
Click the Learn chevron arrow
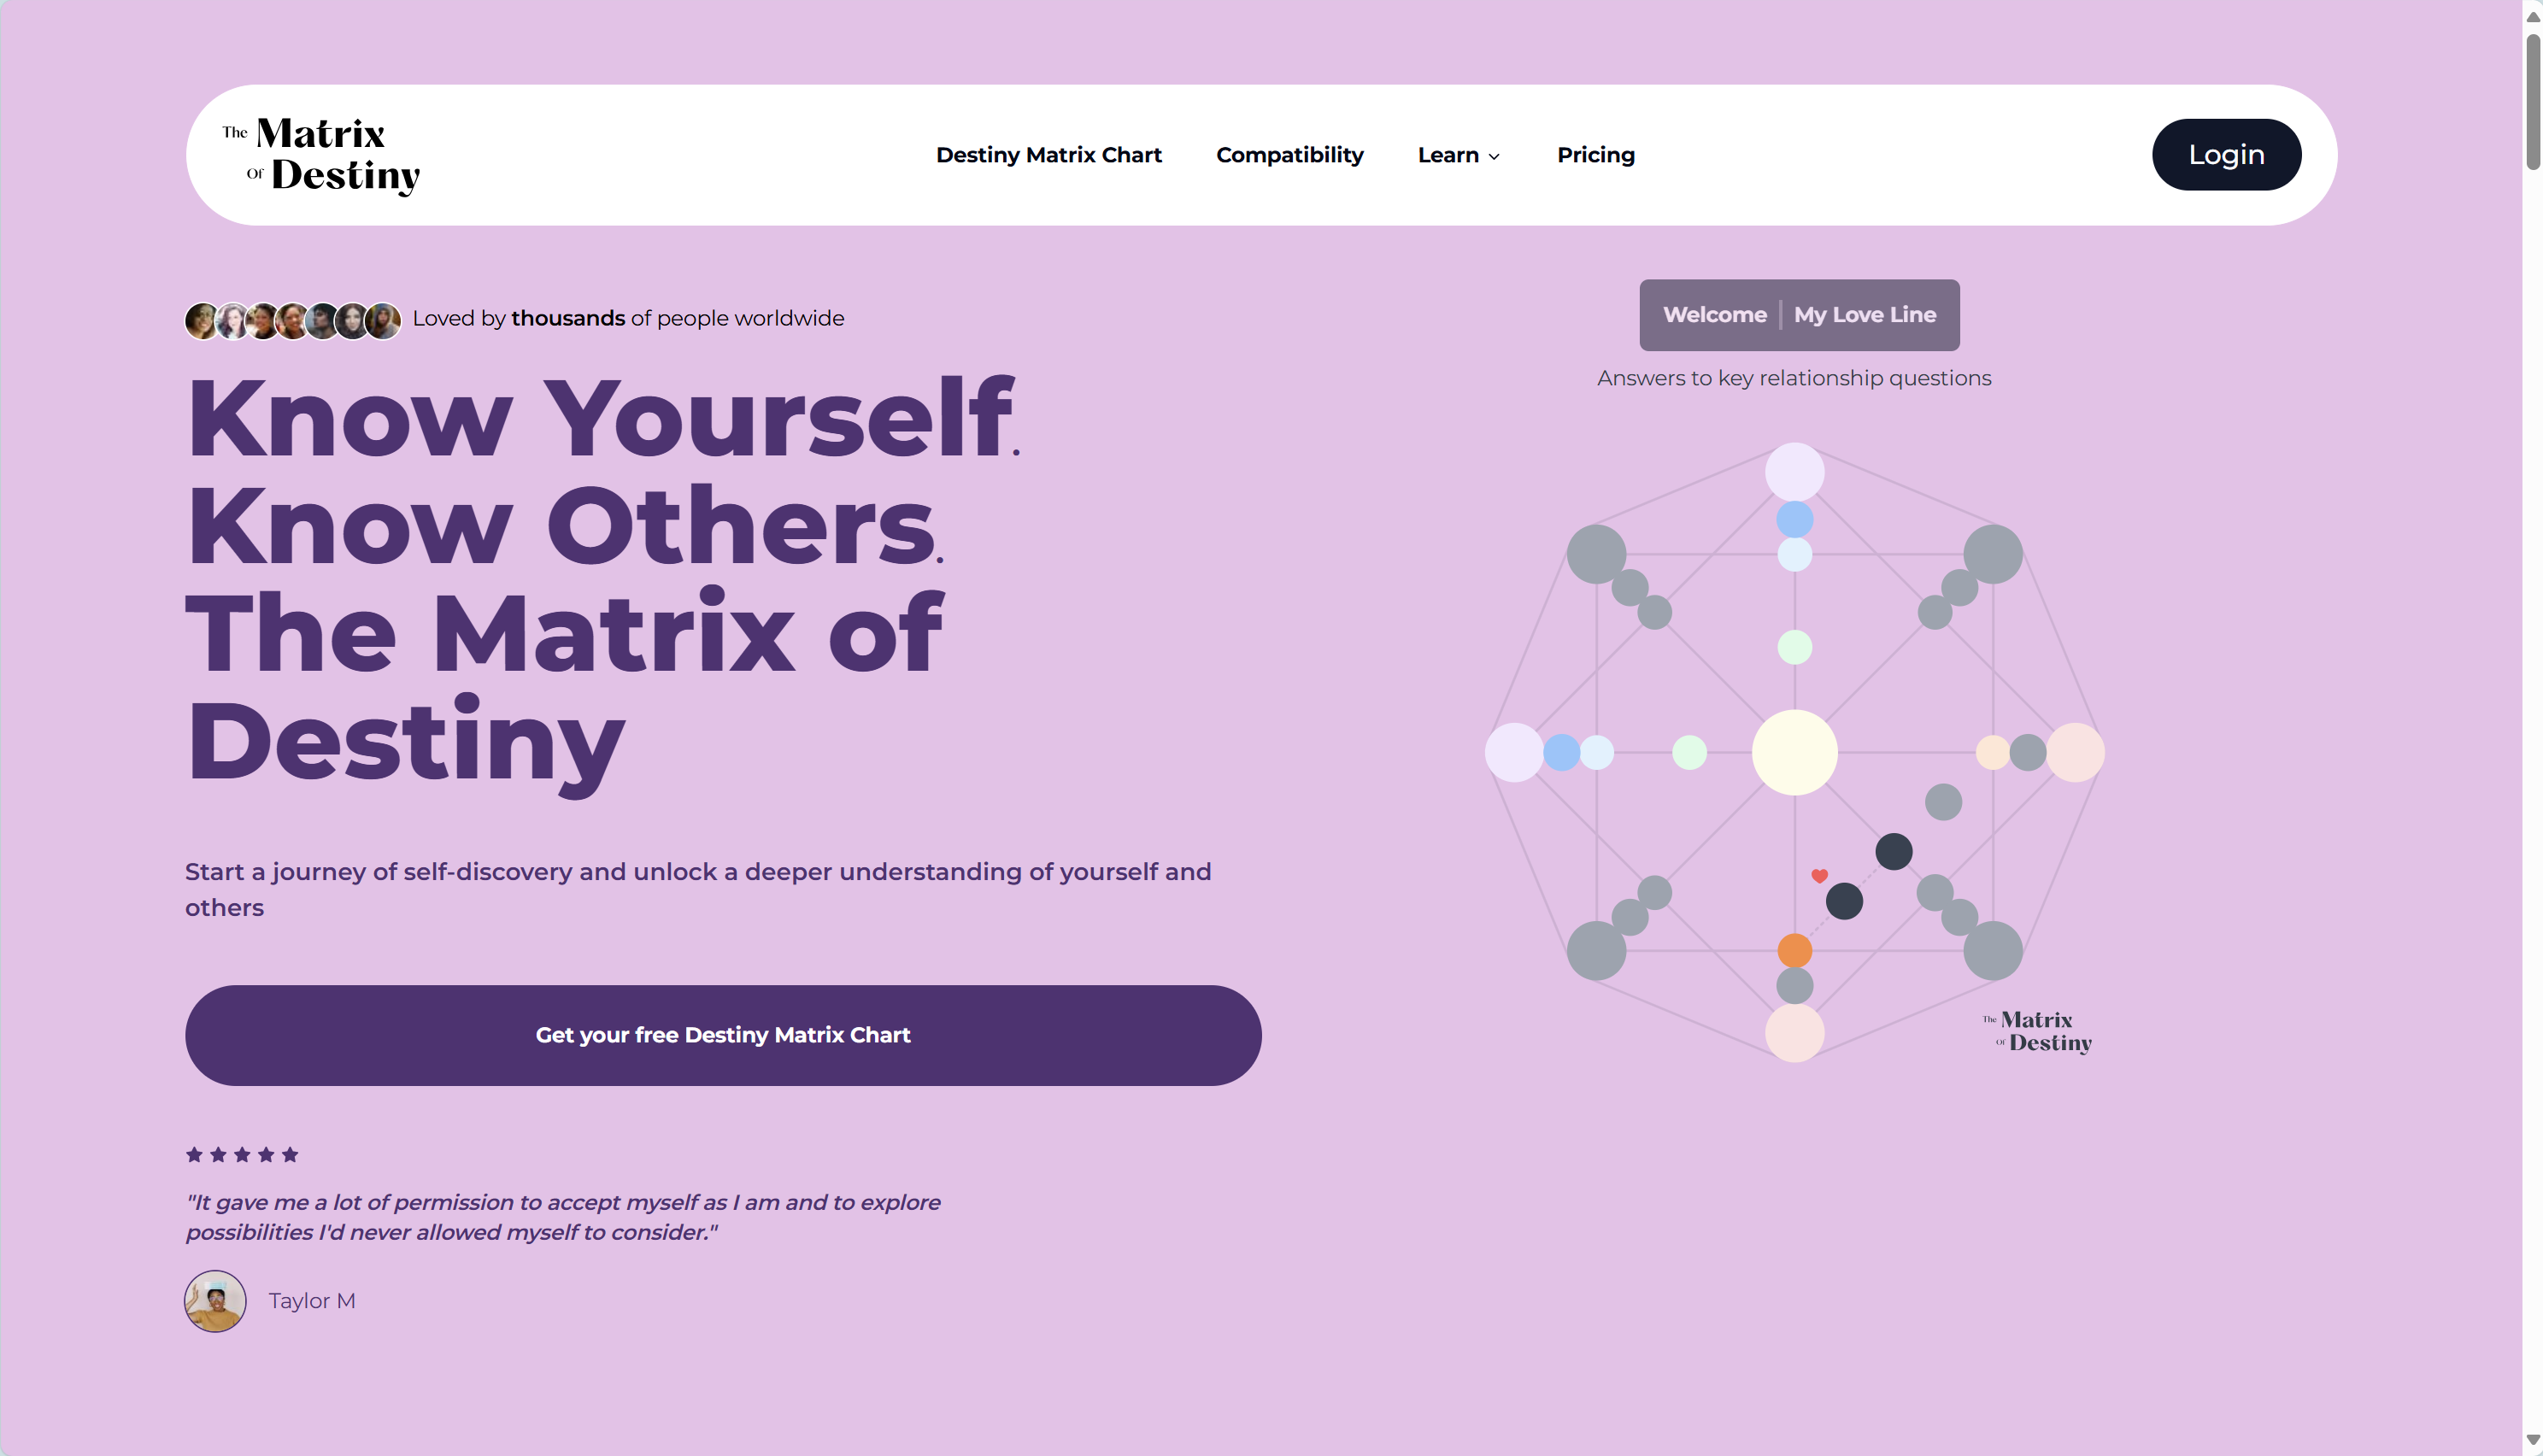tap(1494, 157)
